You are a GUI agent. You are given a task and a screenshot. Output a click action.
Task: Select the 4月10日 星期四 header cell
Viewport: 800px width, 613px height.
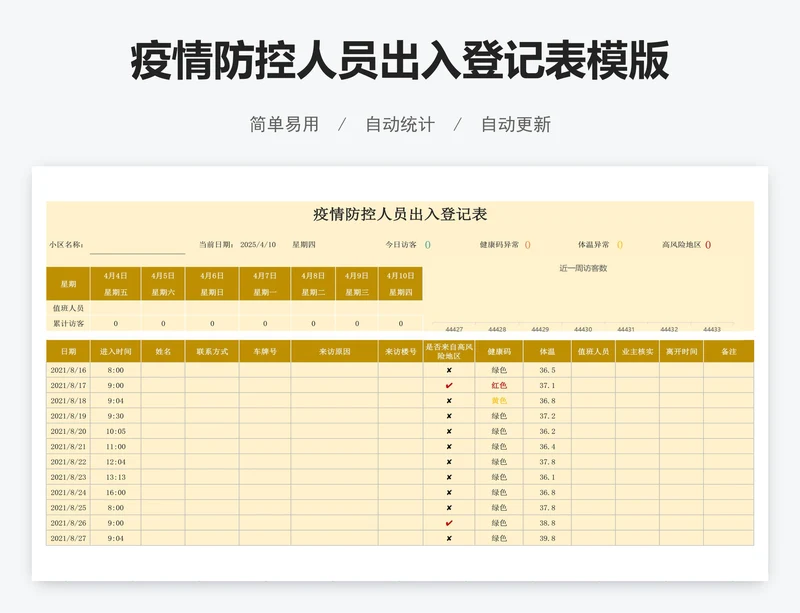(400, 284)
